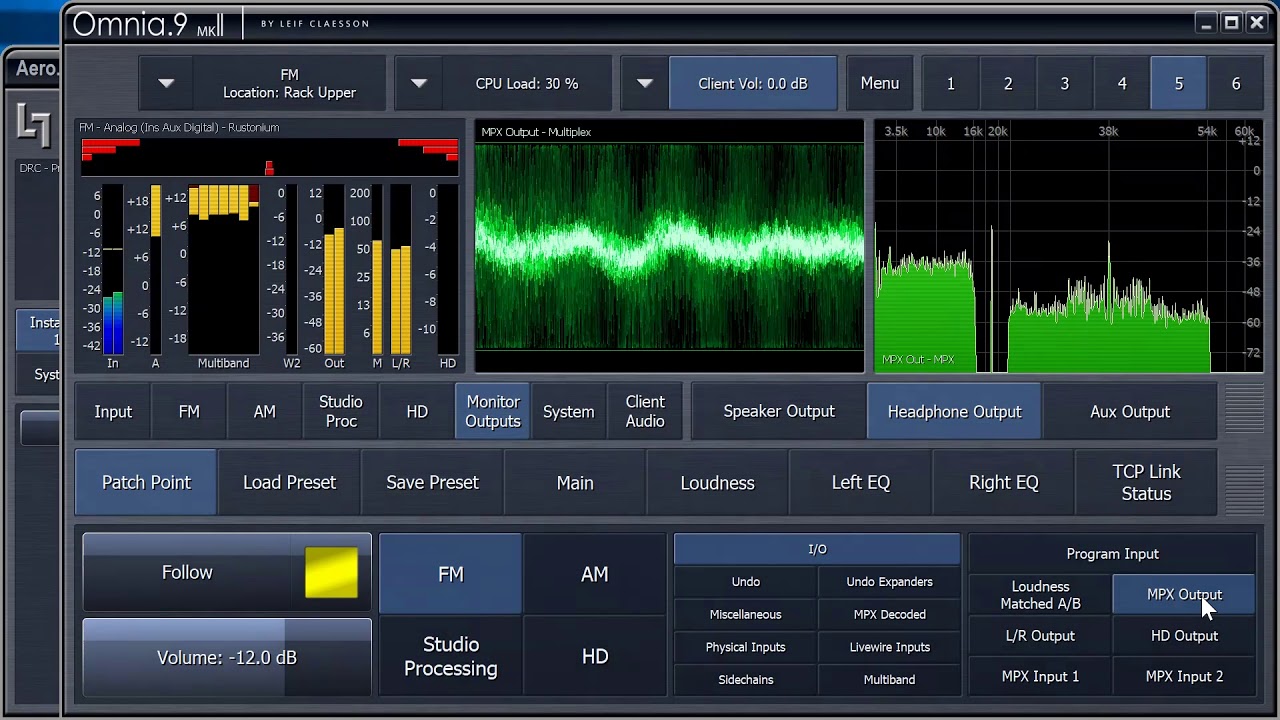Toggle the yellow Follow indicator

[331, 572]
